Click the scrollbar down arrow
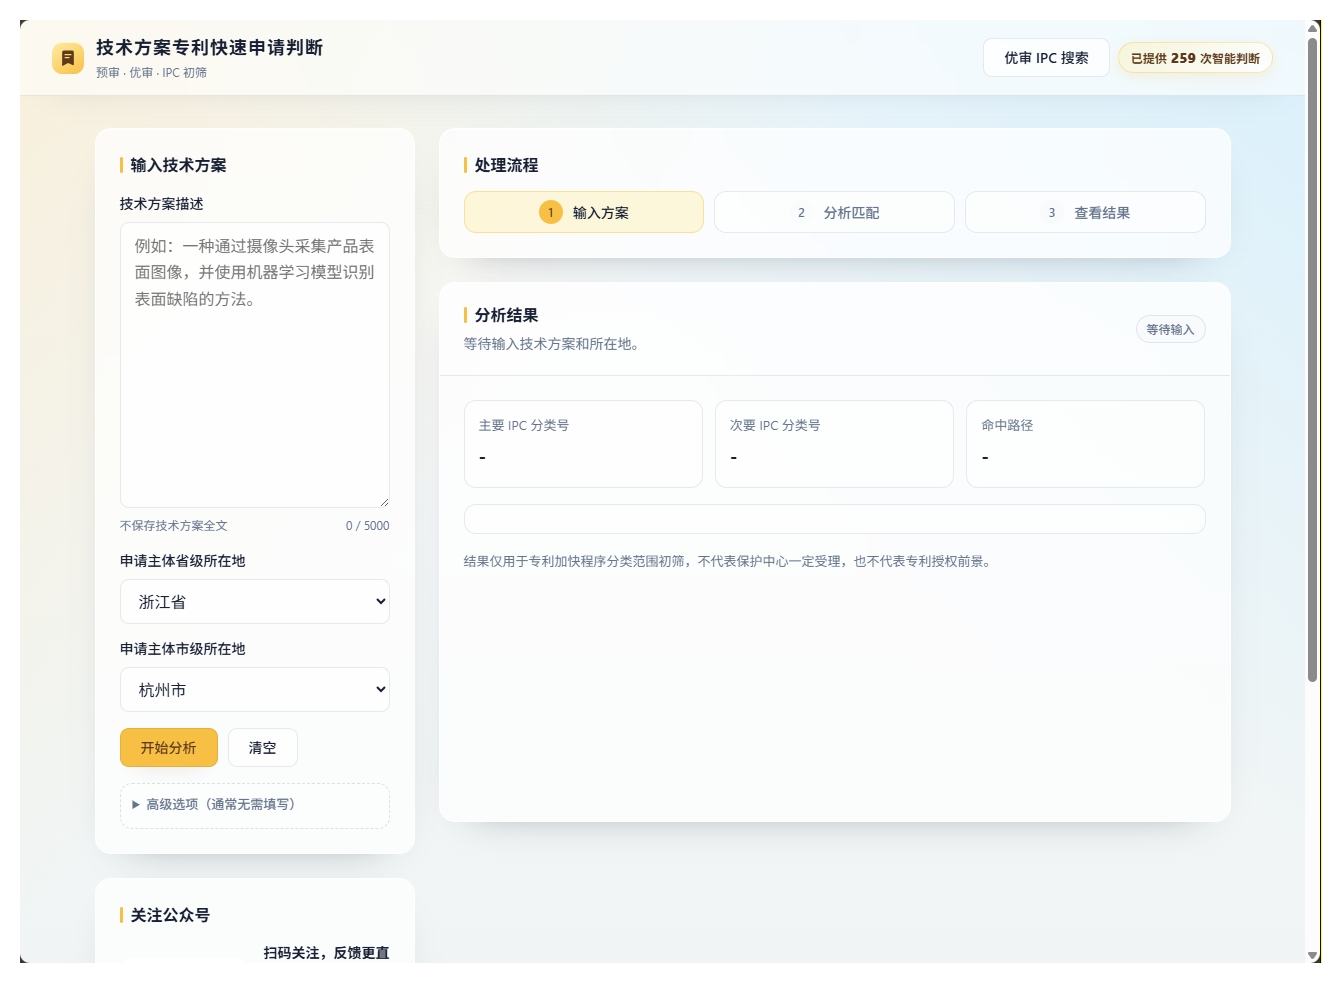This screenshot has width=1340, height=983. [x=1313, y=955]
